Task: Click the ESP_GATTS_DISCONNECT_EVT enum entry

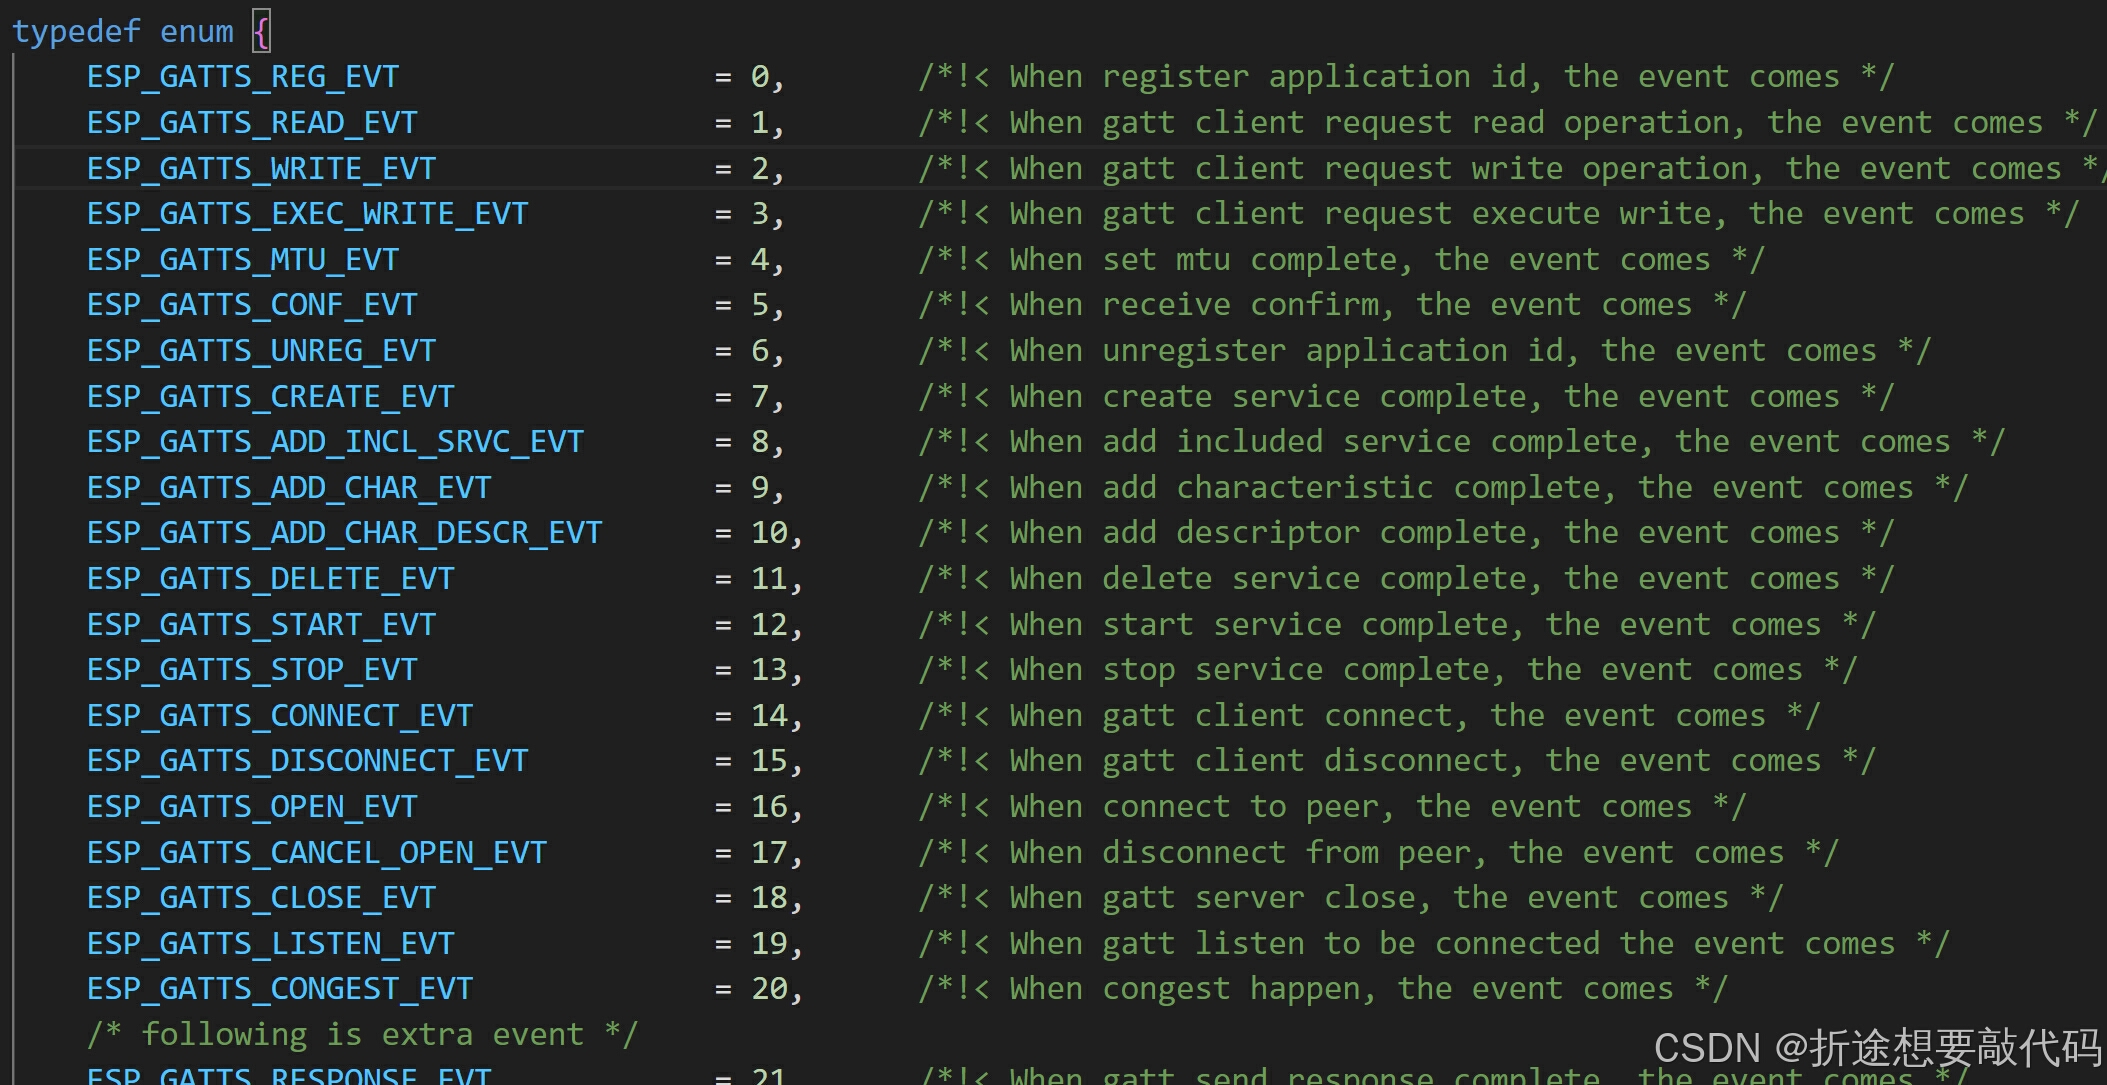Action: (x=307, y=761)
